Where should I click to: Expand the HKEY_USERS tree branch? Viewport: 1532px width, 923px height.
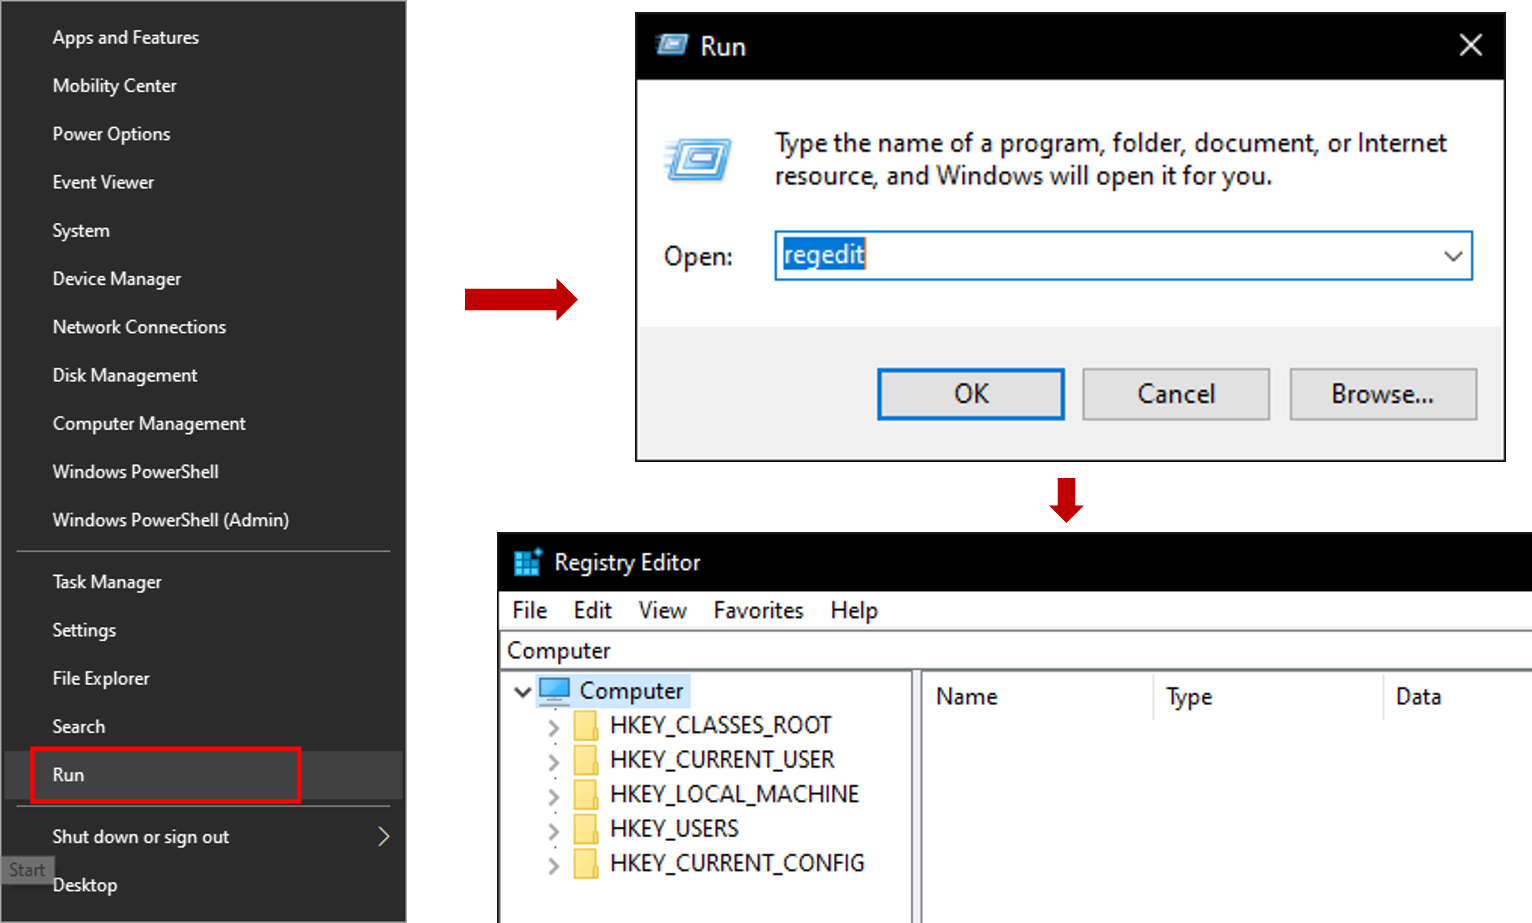[553, 830]
